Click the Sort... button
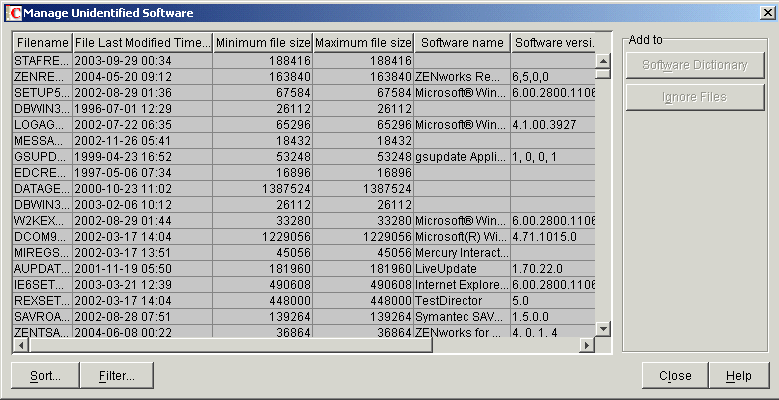Screen dimensions: 779x400 (45, 376)
